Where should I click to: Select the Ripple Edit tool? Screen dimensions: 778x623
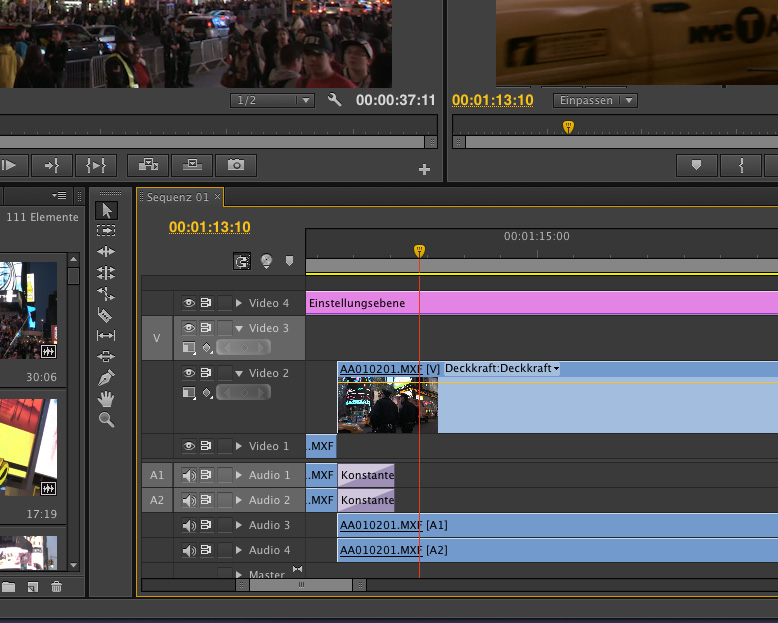click(107, 252)
